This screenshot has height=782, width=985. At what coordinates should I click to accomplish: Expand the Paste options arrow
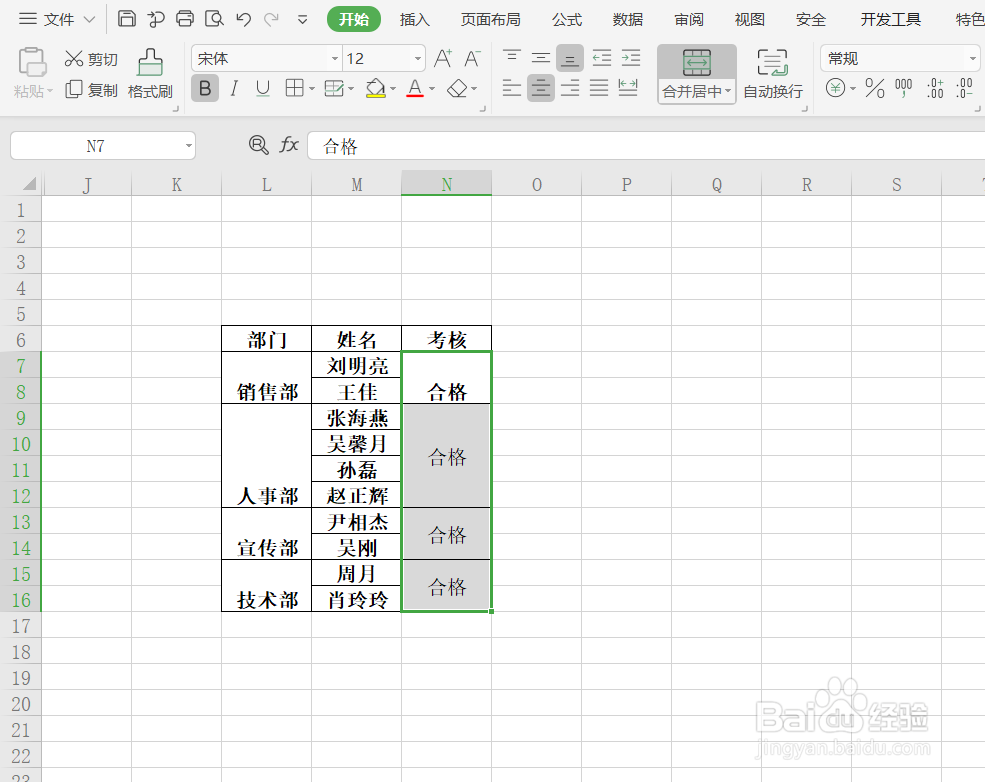pyautogui.click(x=50, y=91)
